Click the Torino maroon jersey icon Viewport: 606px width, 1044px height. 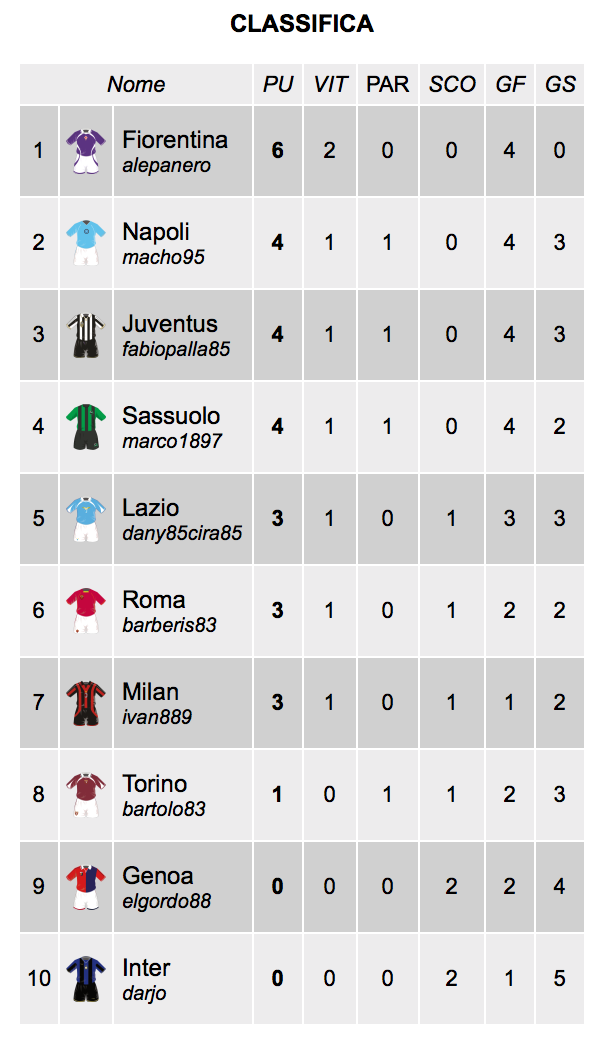click(86, 795)
